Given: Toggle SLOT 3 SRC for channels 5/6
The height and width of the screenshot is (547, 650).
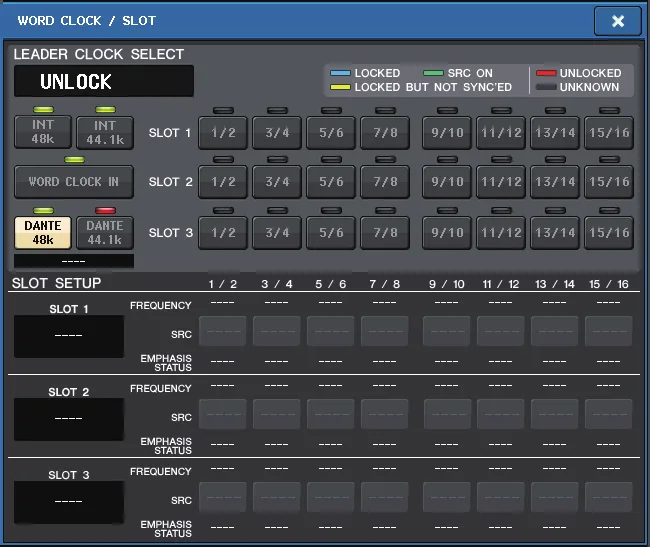Looking at the screenshot, I should 330,497.
